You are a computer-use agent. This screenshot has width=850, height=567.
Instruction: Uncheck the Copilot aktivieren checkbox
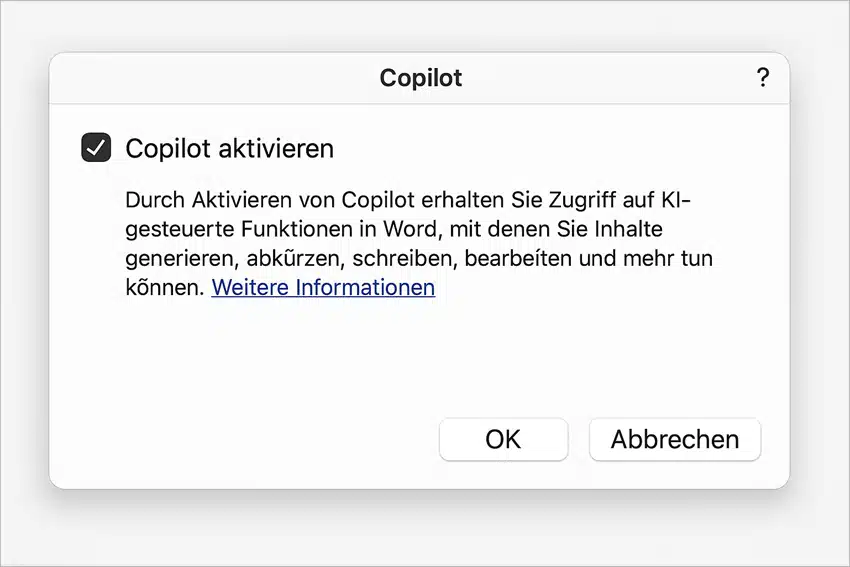tap(96, 147)
